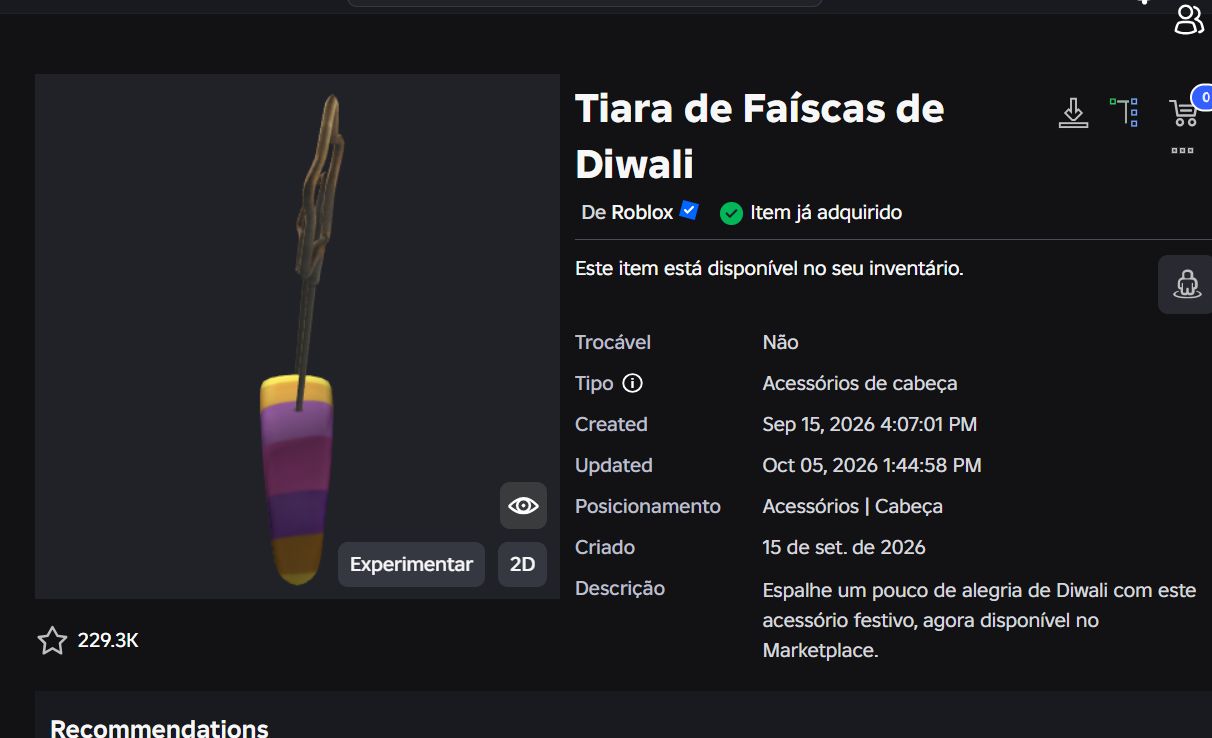Open the hierarchy tree icon near the cart
The height and width of the screenshot is (738, 1212).
coord(1125,112)
